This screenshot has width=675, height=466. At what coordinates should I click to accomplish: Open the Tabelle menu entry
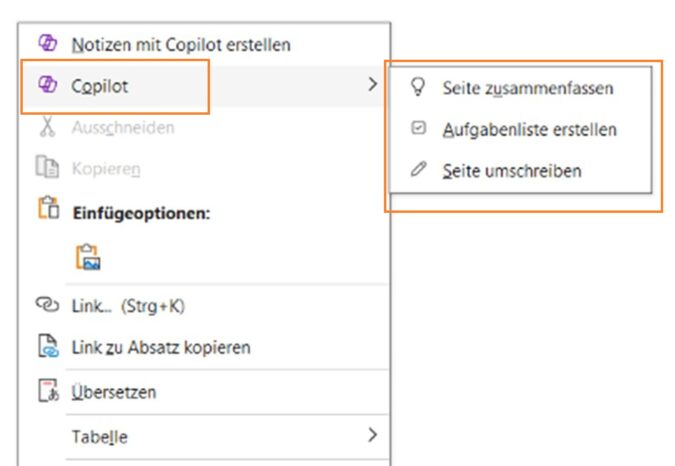pyautogui.click(x=99, y=437)
